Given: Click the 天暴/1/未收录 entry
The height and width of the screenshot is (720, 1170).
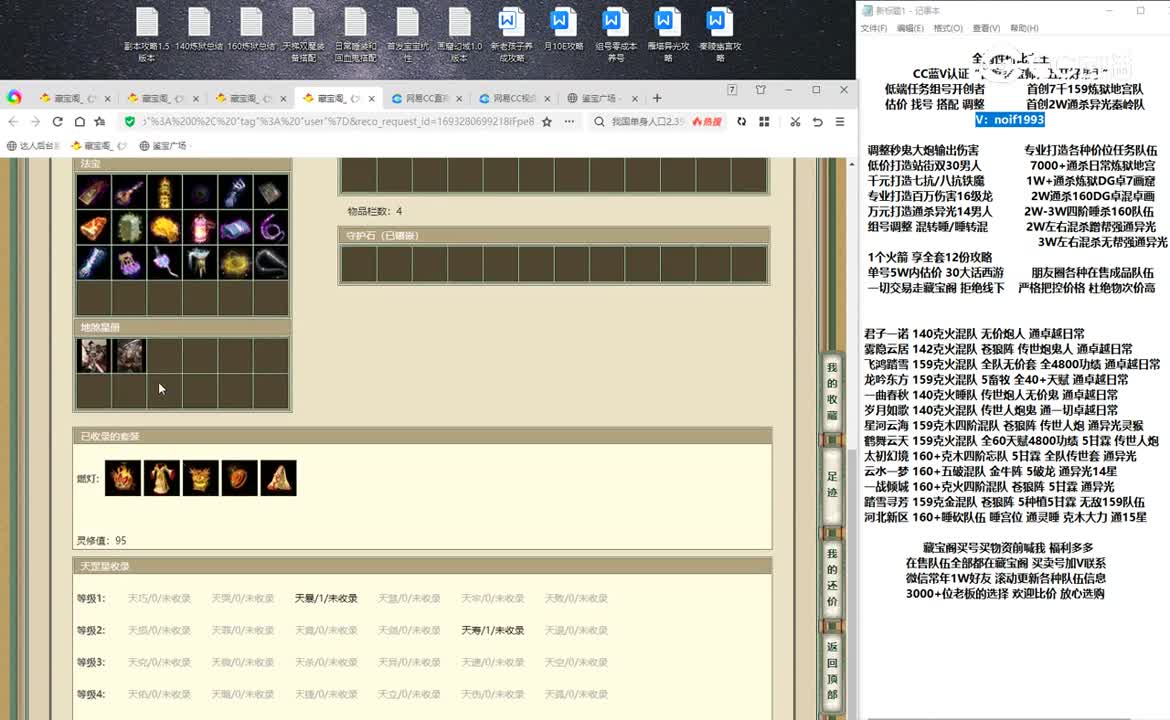Looking at the screenshot, I should 326,598.
